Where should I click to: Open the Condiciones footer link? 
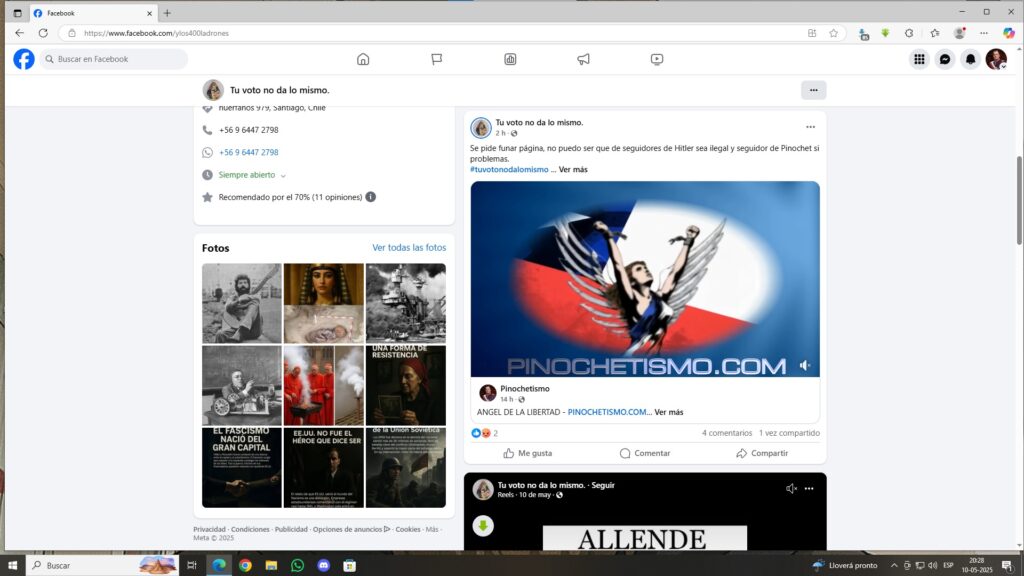click(x=250, y=530)
